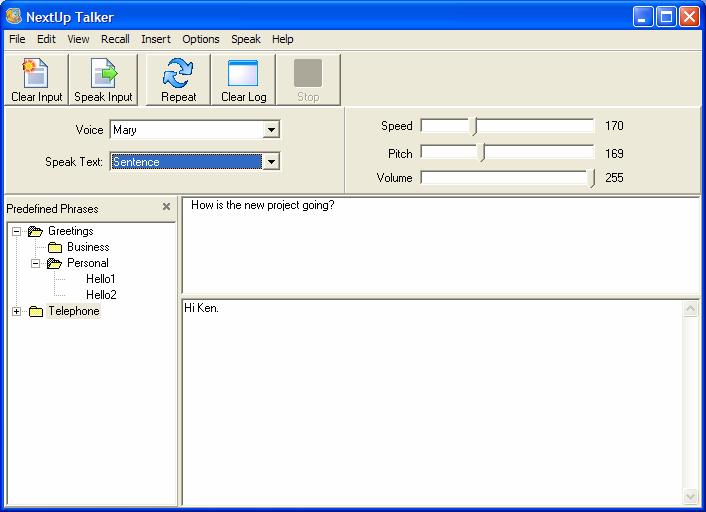Open the File menu

click(17, 39)
